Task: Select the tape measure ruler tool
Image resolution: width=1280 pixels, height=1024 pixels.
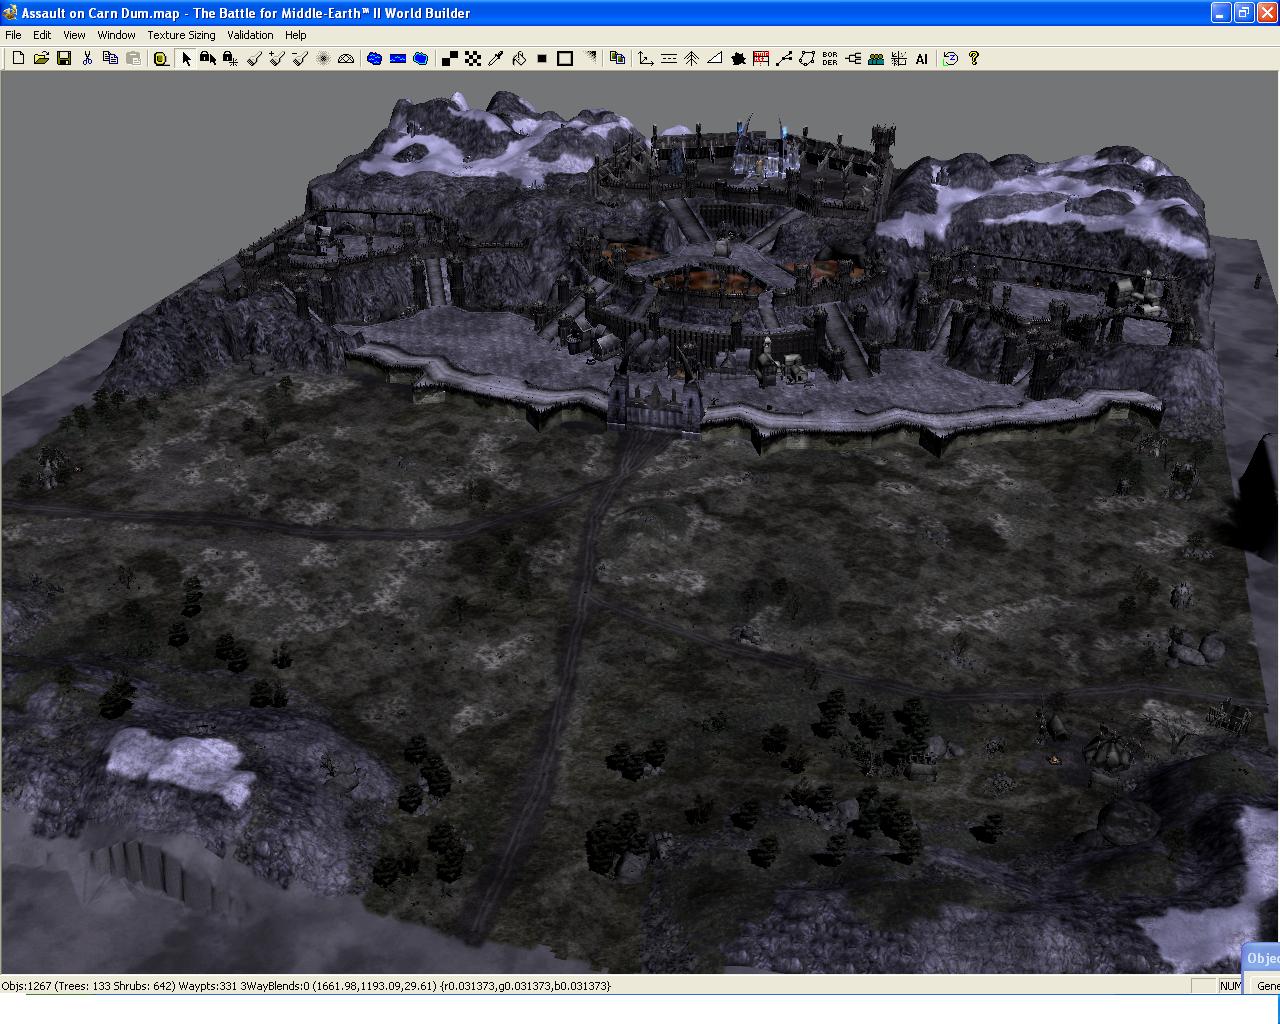Action: (x=160, y=59)
